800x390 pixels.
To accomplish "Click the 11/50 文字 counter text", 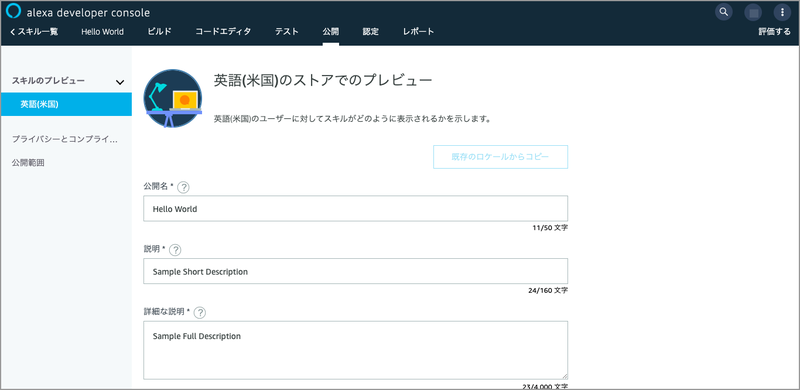I will 549,228.
